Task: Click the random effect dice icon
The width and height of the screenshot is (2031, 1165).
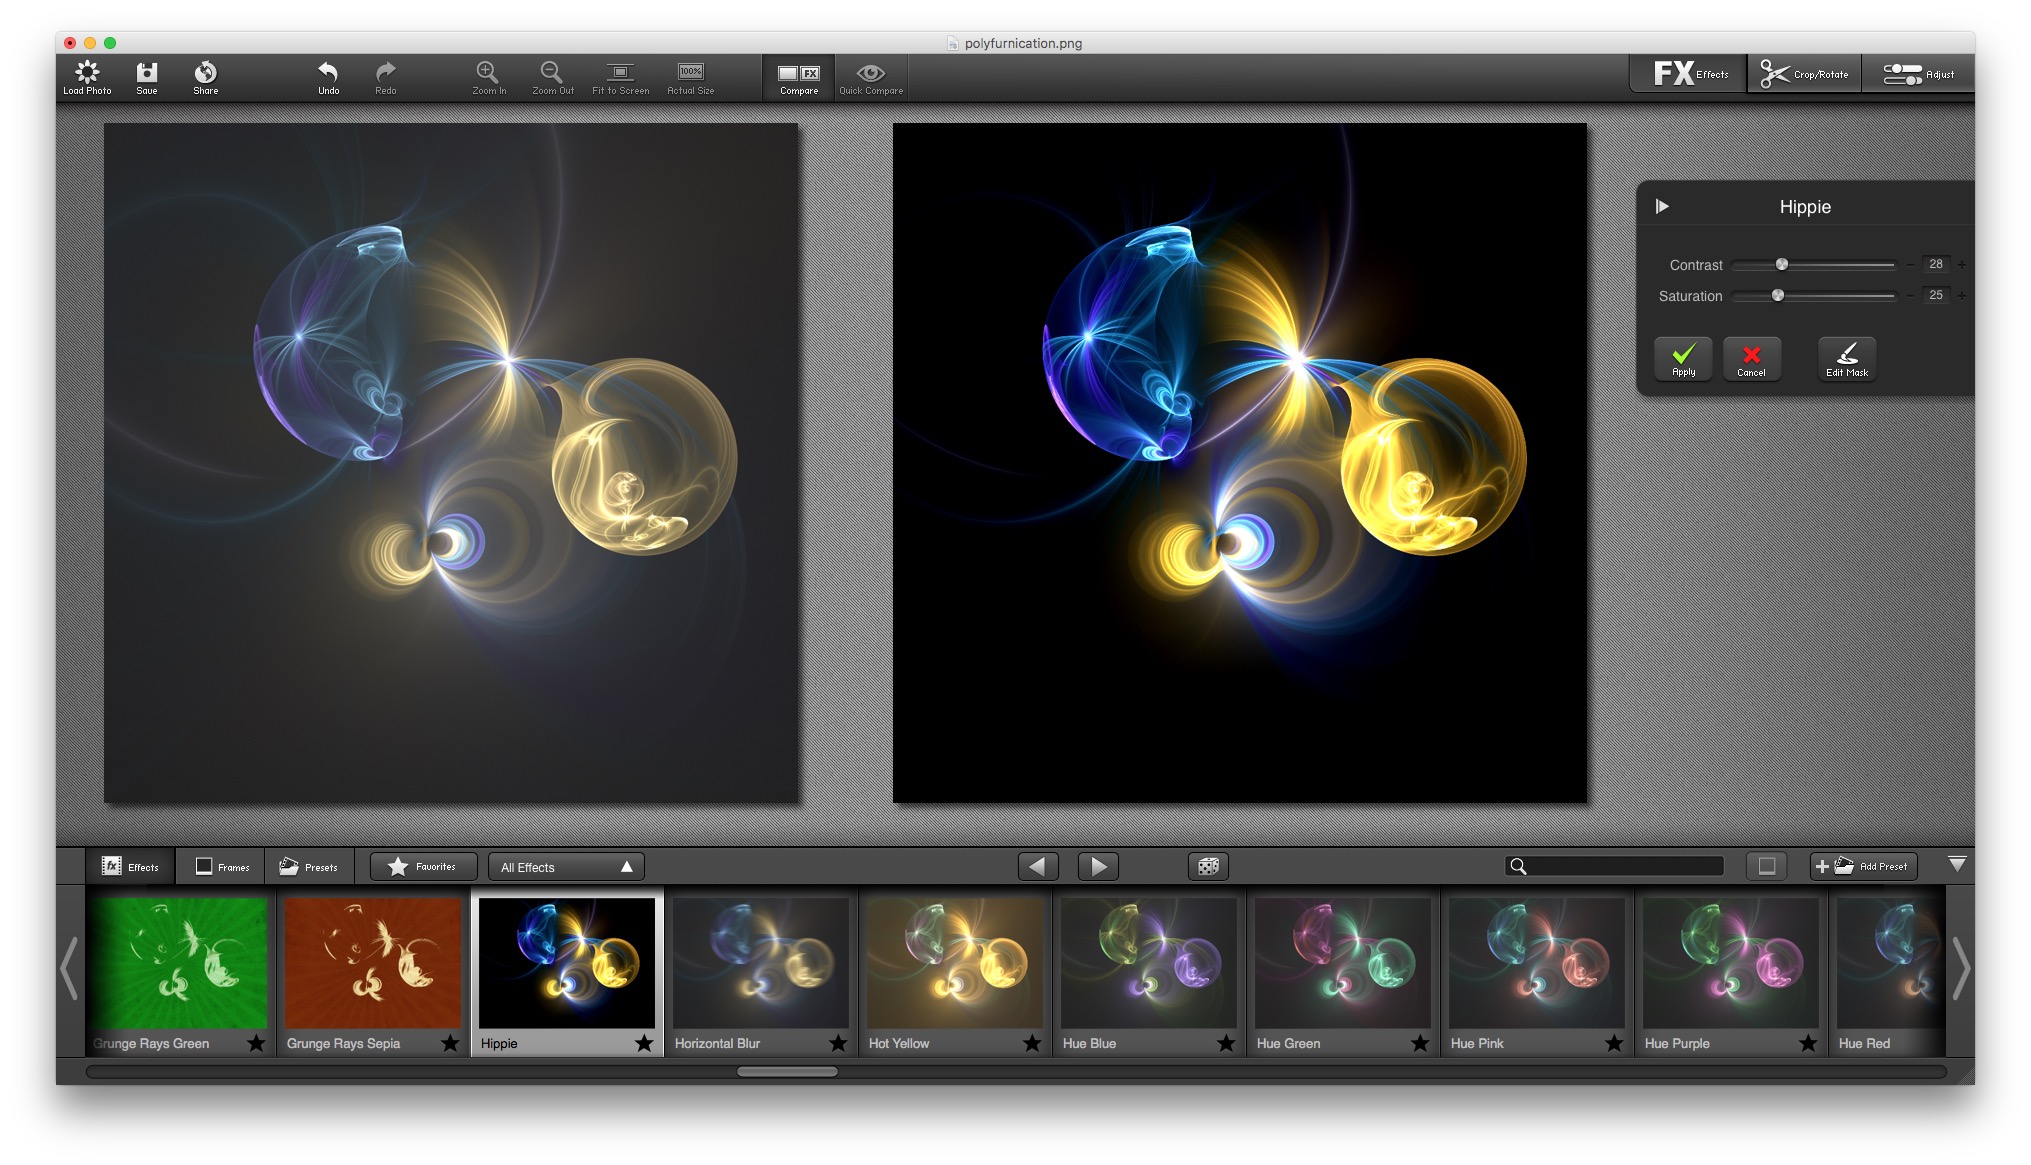Action: pyautogui.click(x=1208, y=866)
